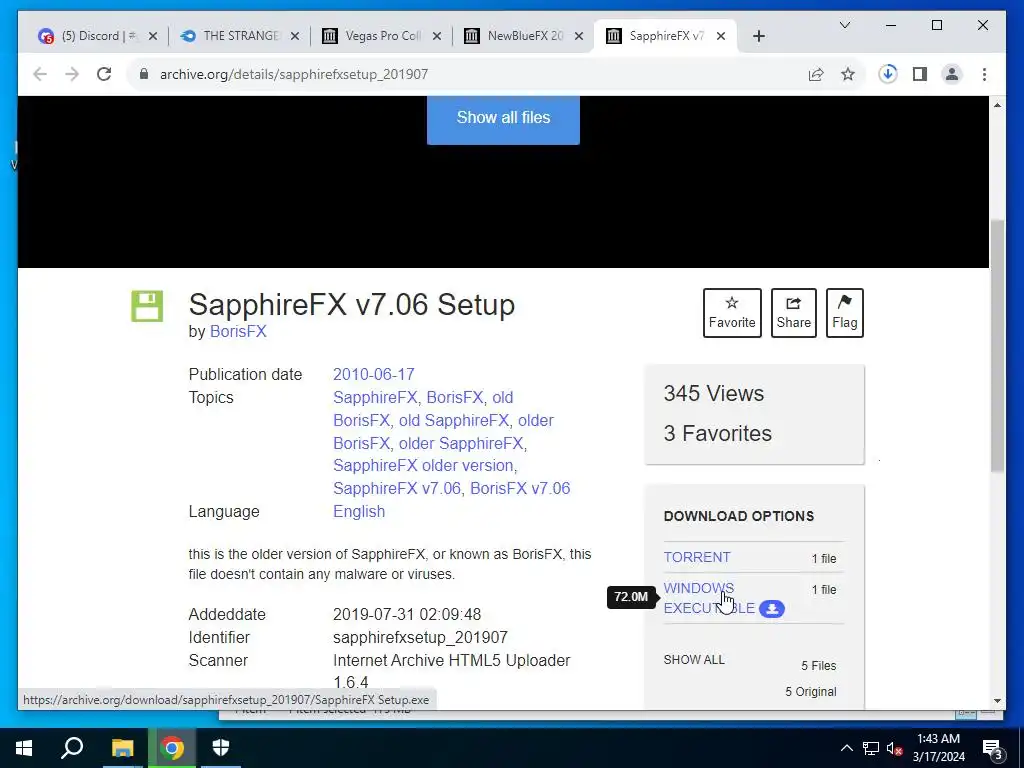Open old SapphireFX topic link

454,421
